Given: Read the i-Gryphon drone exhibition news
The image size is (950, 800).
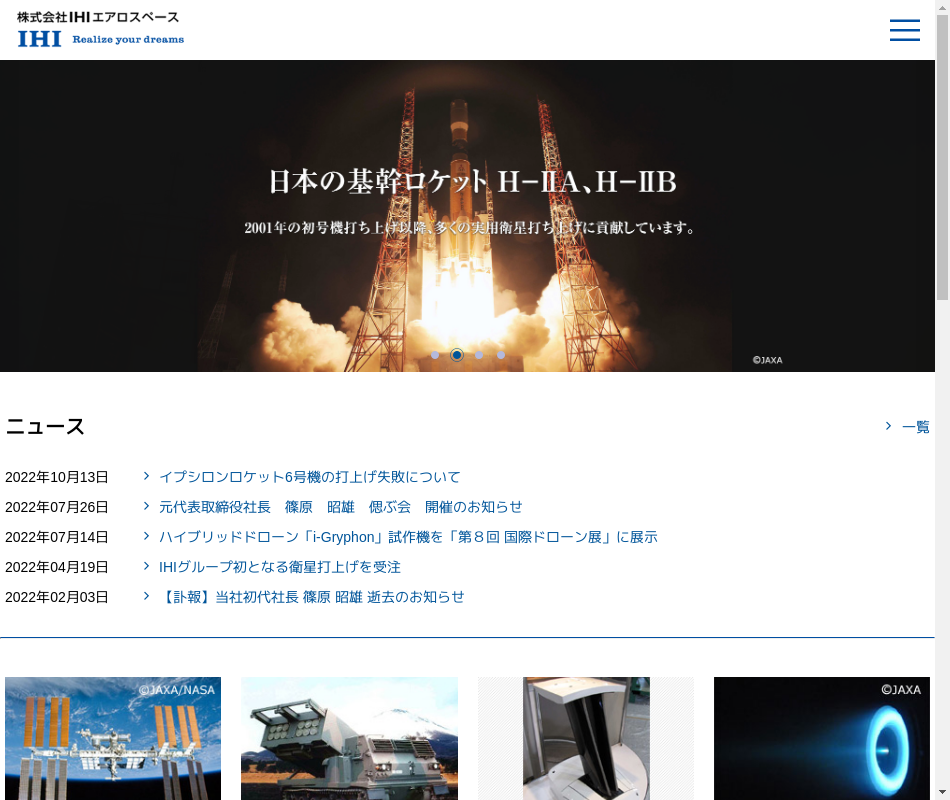Looking at the screenshot, I should [x=408, y=537].
